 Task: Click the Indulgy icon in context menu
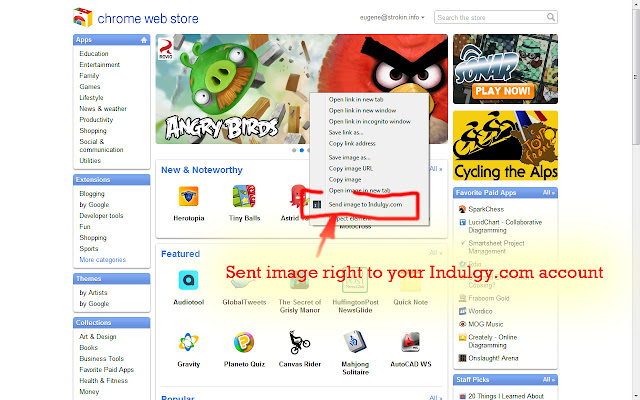(x=317, y=204)
